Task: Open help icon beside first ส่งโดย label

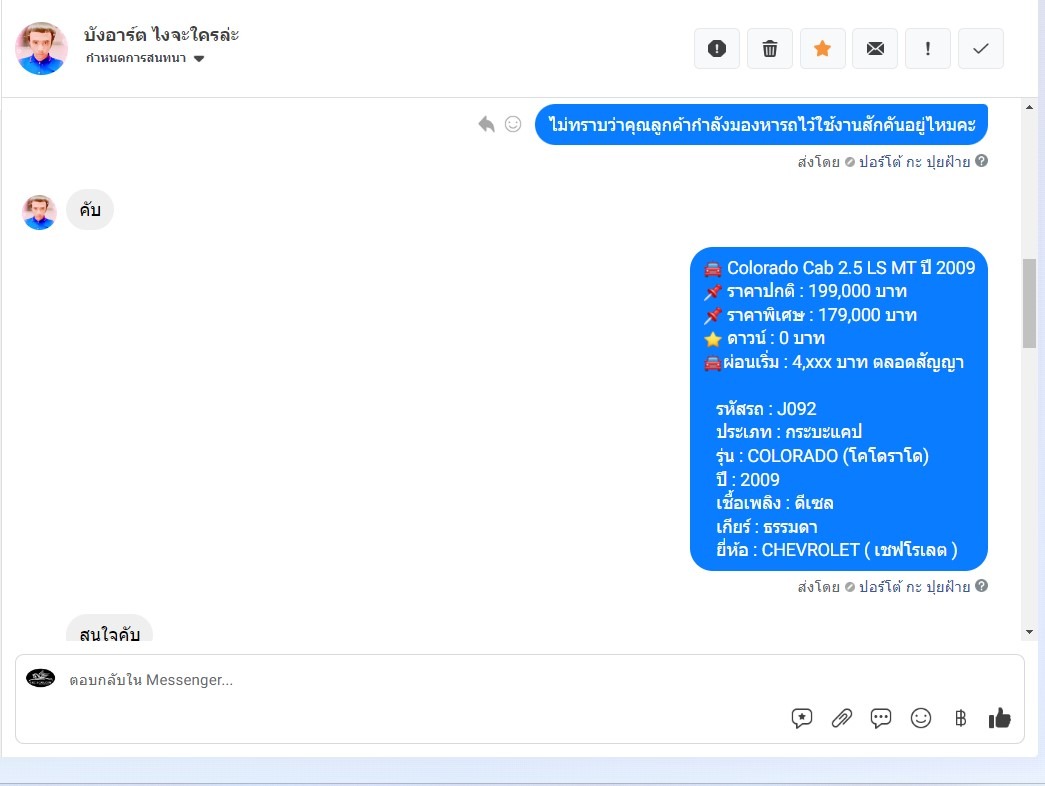Action: click(x=981, y=161)
